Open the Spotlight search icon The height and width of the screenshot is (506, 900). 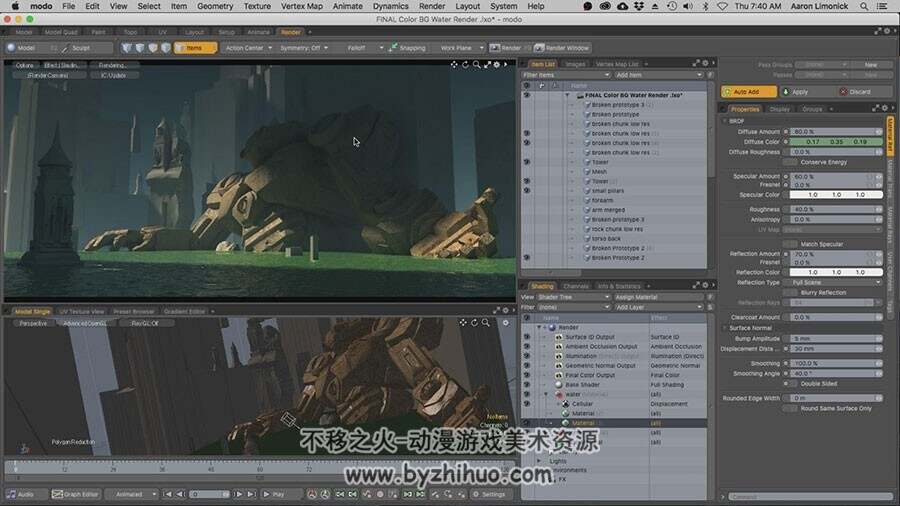point(864,6)
